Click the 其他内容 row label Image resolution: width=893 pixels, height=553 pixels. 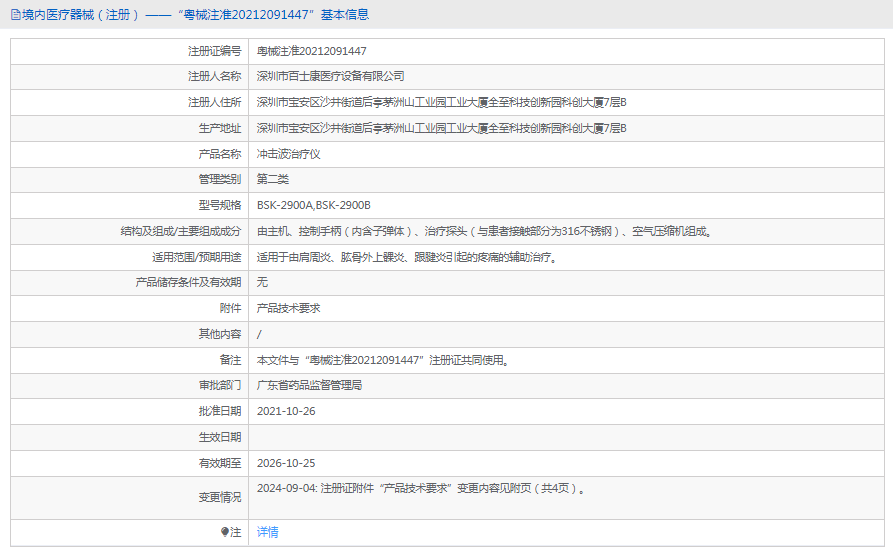(x=220, y=334)
